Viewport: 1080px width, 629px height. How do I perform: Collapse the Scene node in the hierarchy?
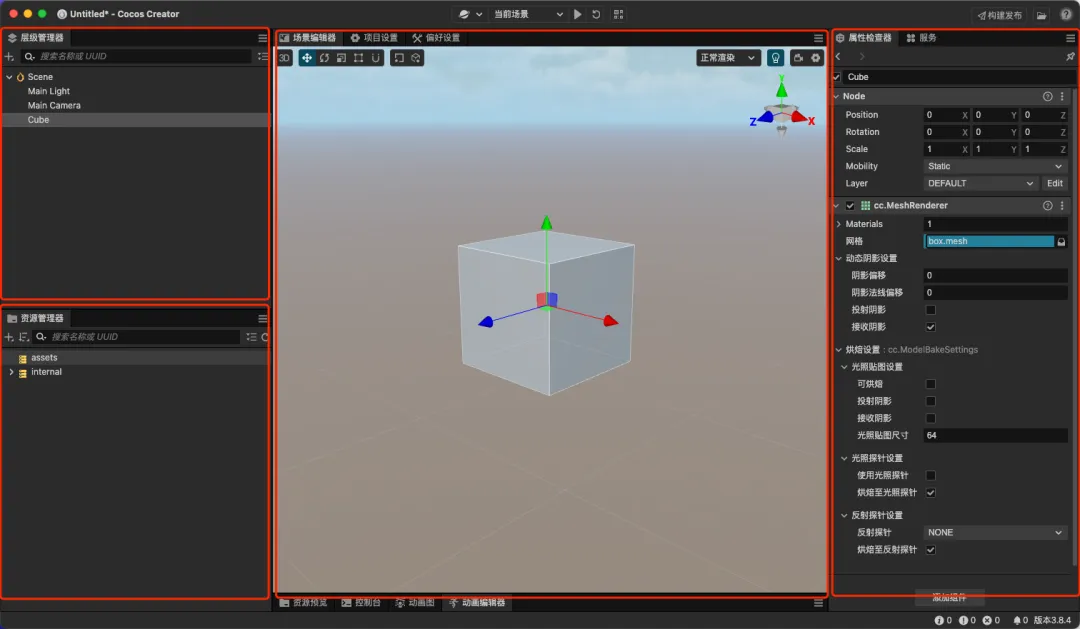(x=9, y=77)
